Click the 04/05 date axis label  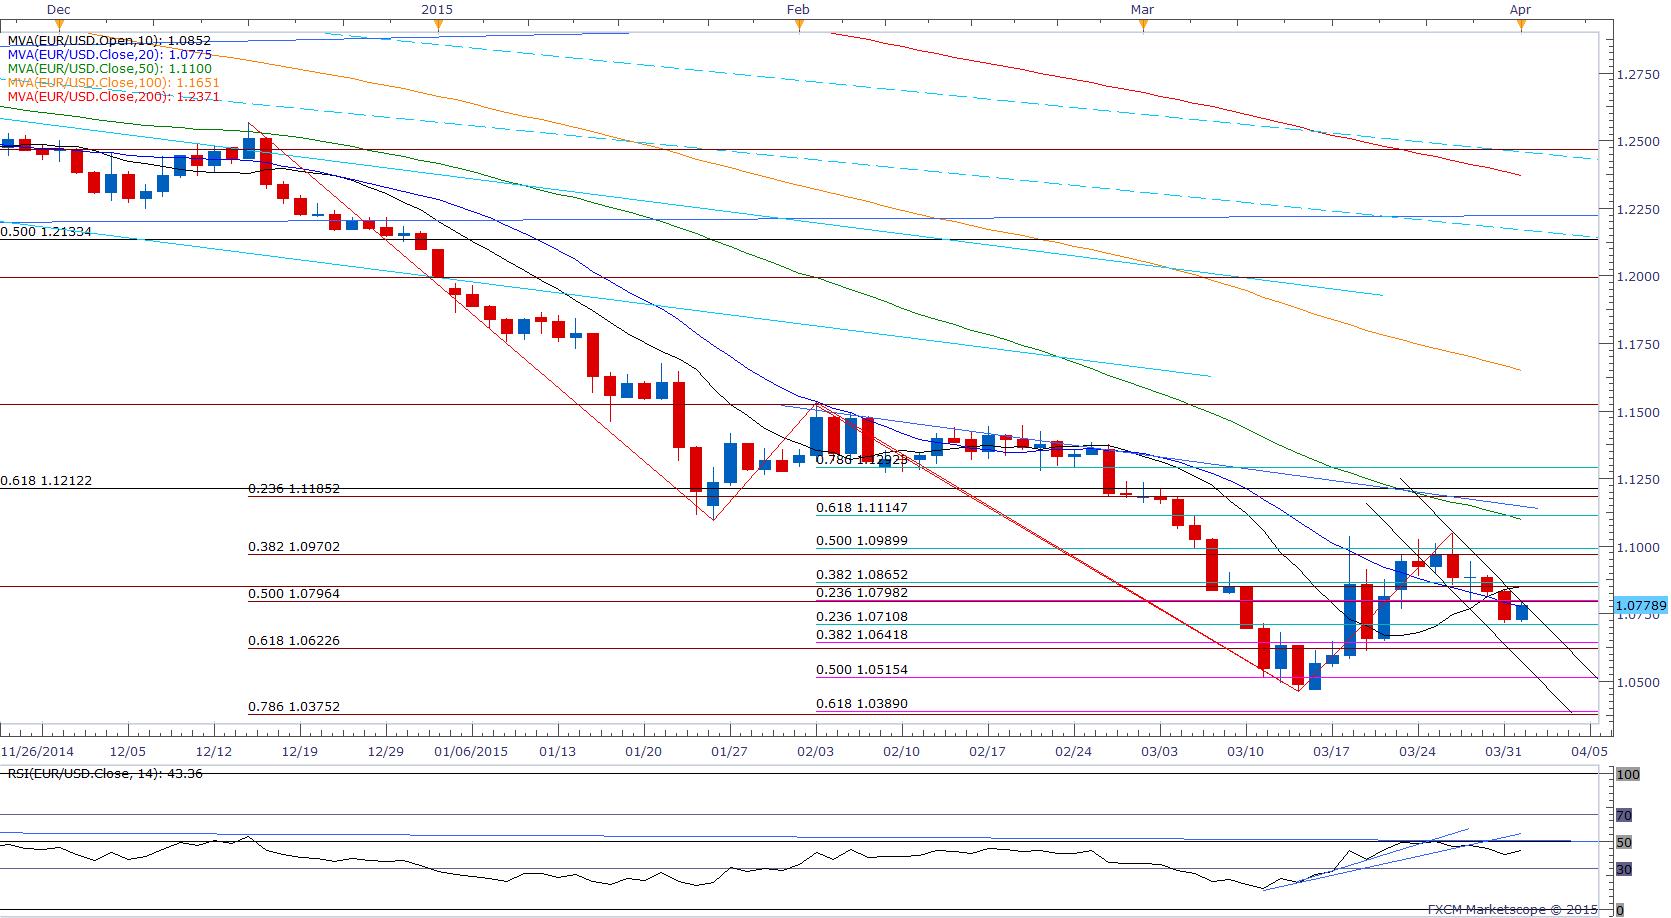tap(1589, 750)
